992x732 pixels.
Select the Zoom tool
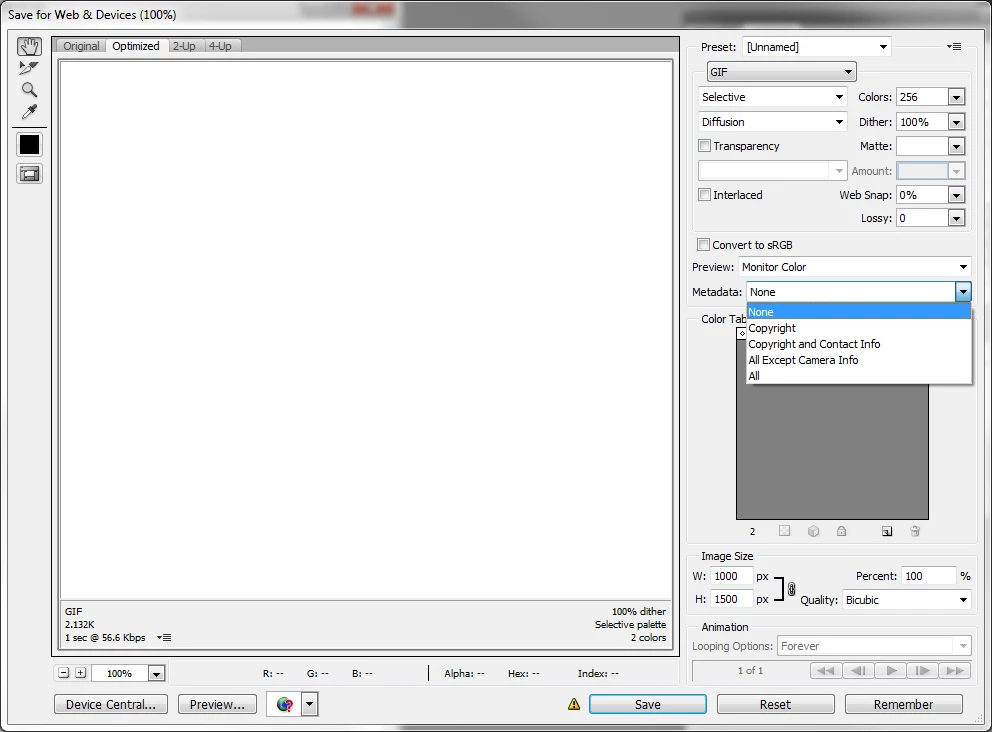pyautogui.click(x=29, y=90)
